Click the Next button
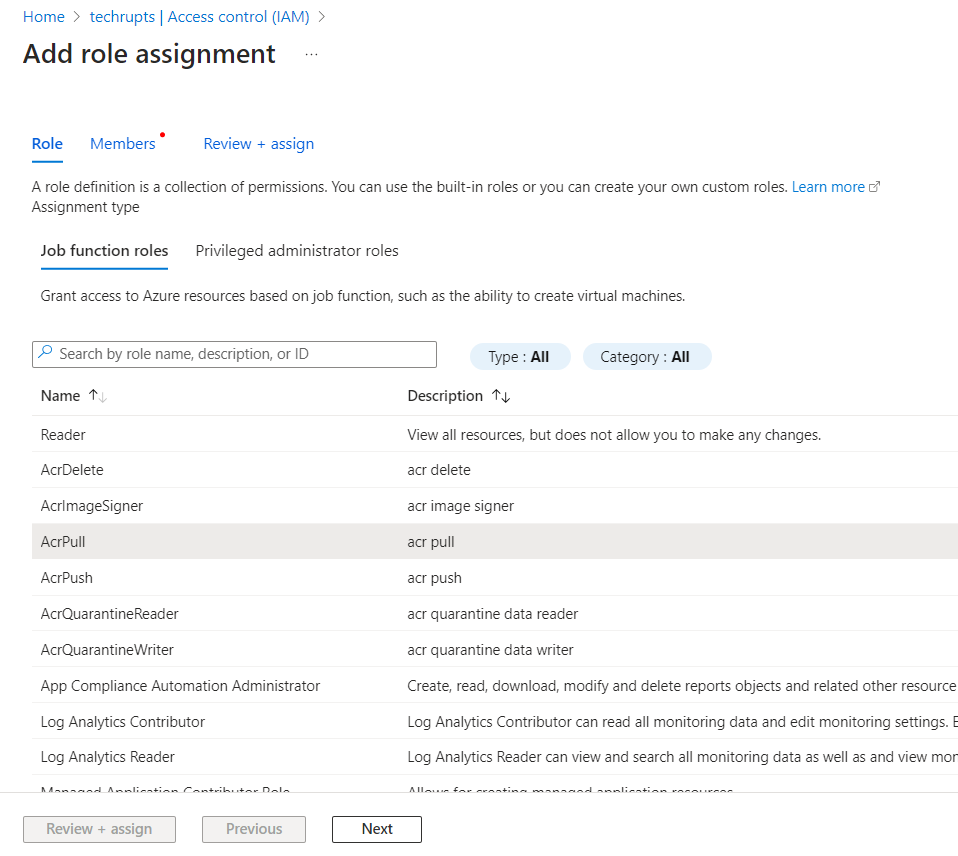Image resolution: width=958 pixels, height=856 pixels. click(377, 829)
